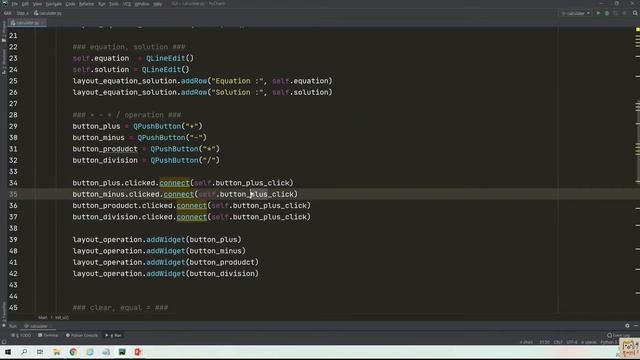Open the Navigate menu

(53, 4)
